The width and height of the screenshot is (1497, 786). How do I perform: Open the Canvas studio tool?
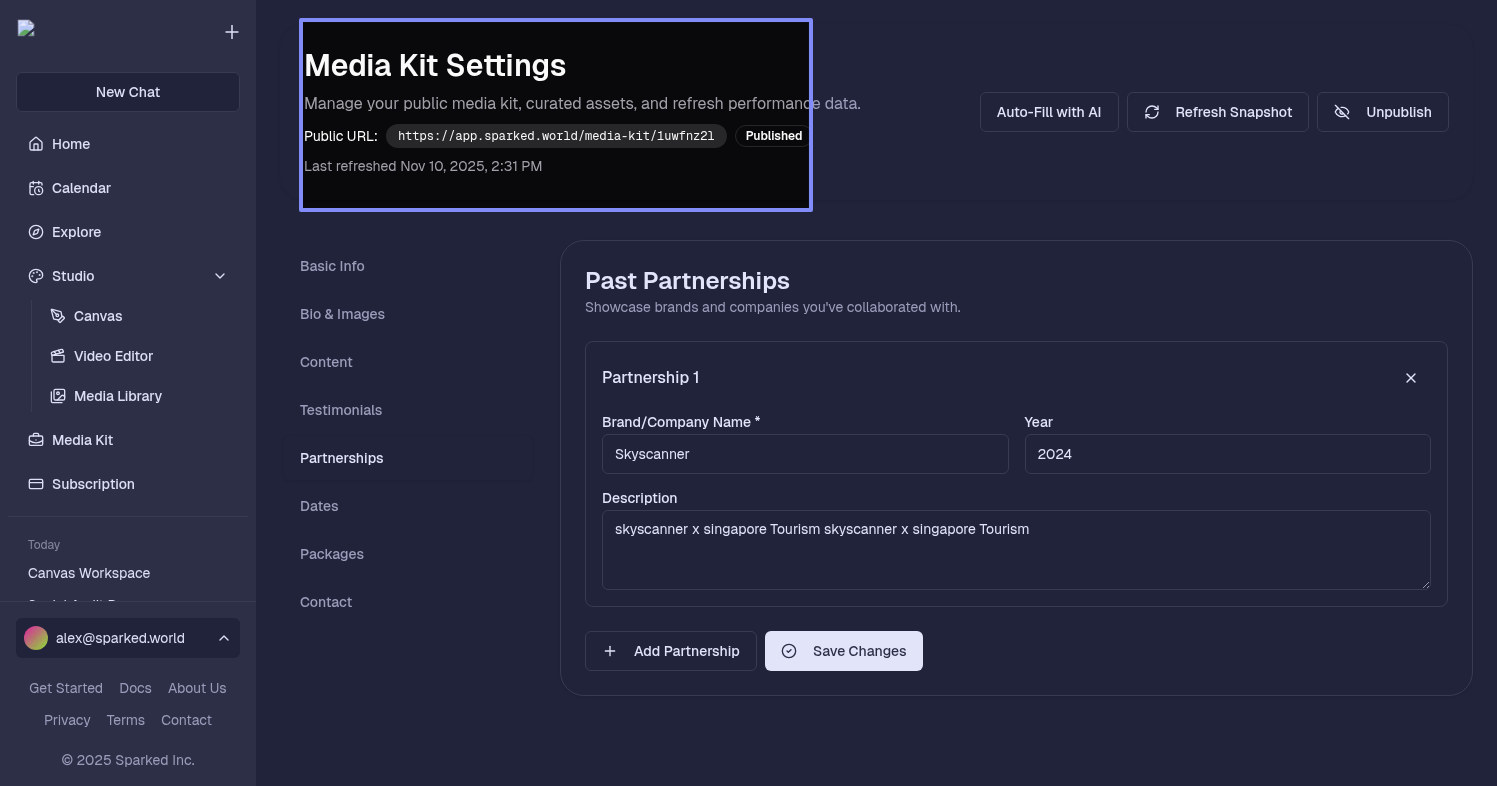tap(98, 316)
